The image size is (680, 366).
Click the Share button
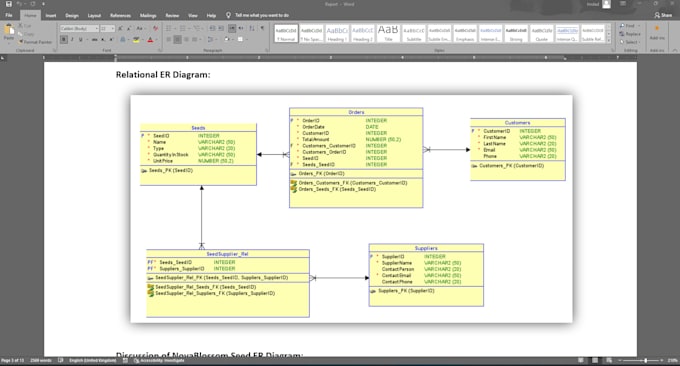(x=663, y=15)
